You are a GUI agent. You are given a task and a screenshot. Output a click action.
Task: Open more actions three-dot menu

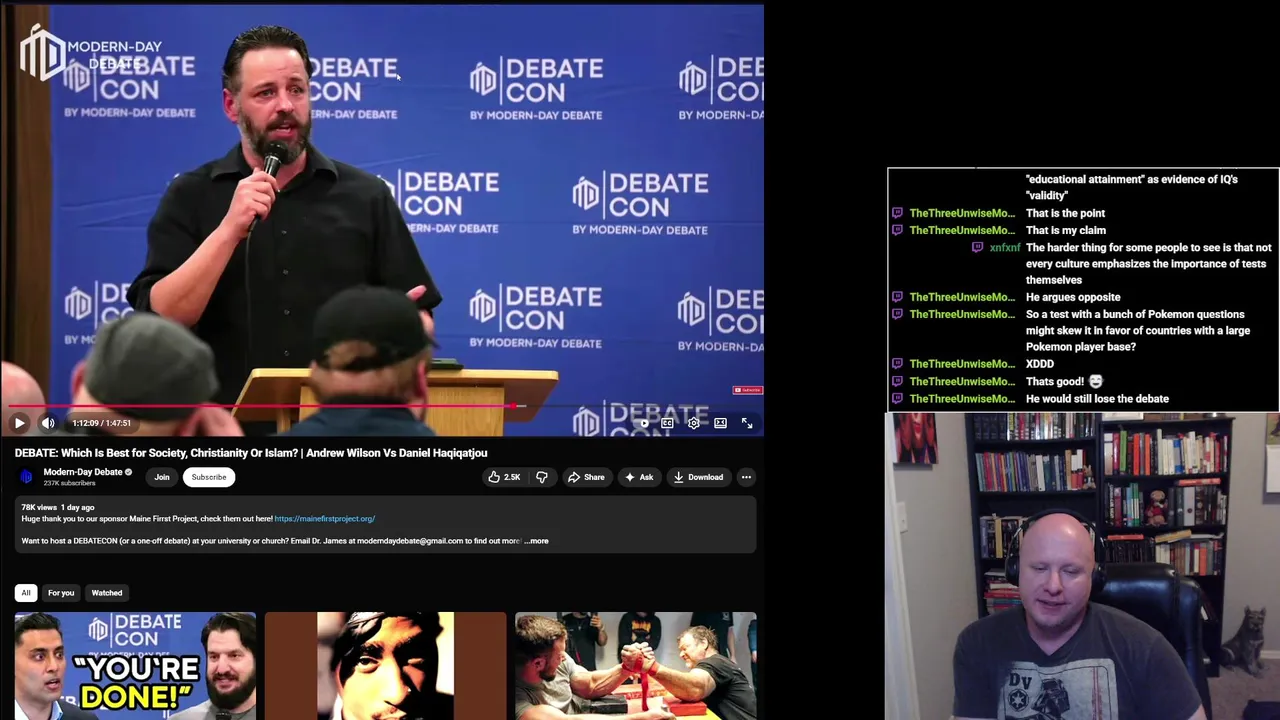tap(746, 477)
